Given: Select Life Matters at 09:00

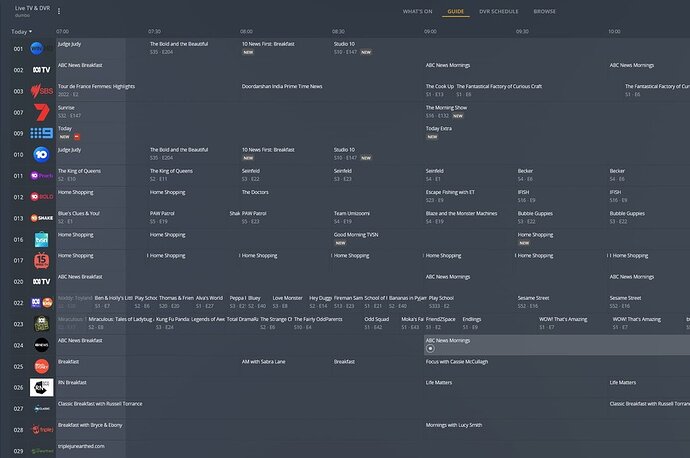Looking at the screenshot, I should [438, 382].
